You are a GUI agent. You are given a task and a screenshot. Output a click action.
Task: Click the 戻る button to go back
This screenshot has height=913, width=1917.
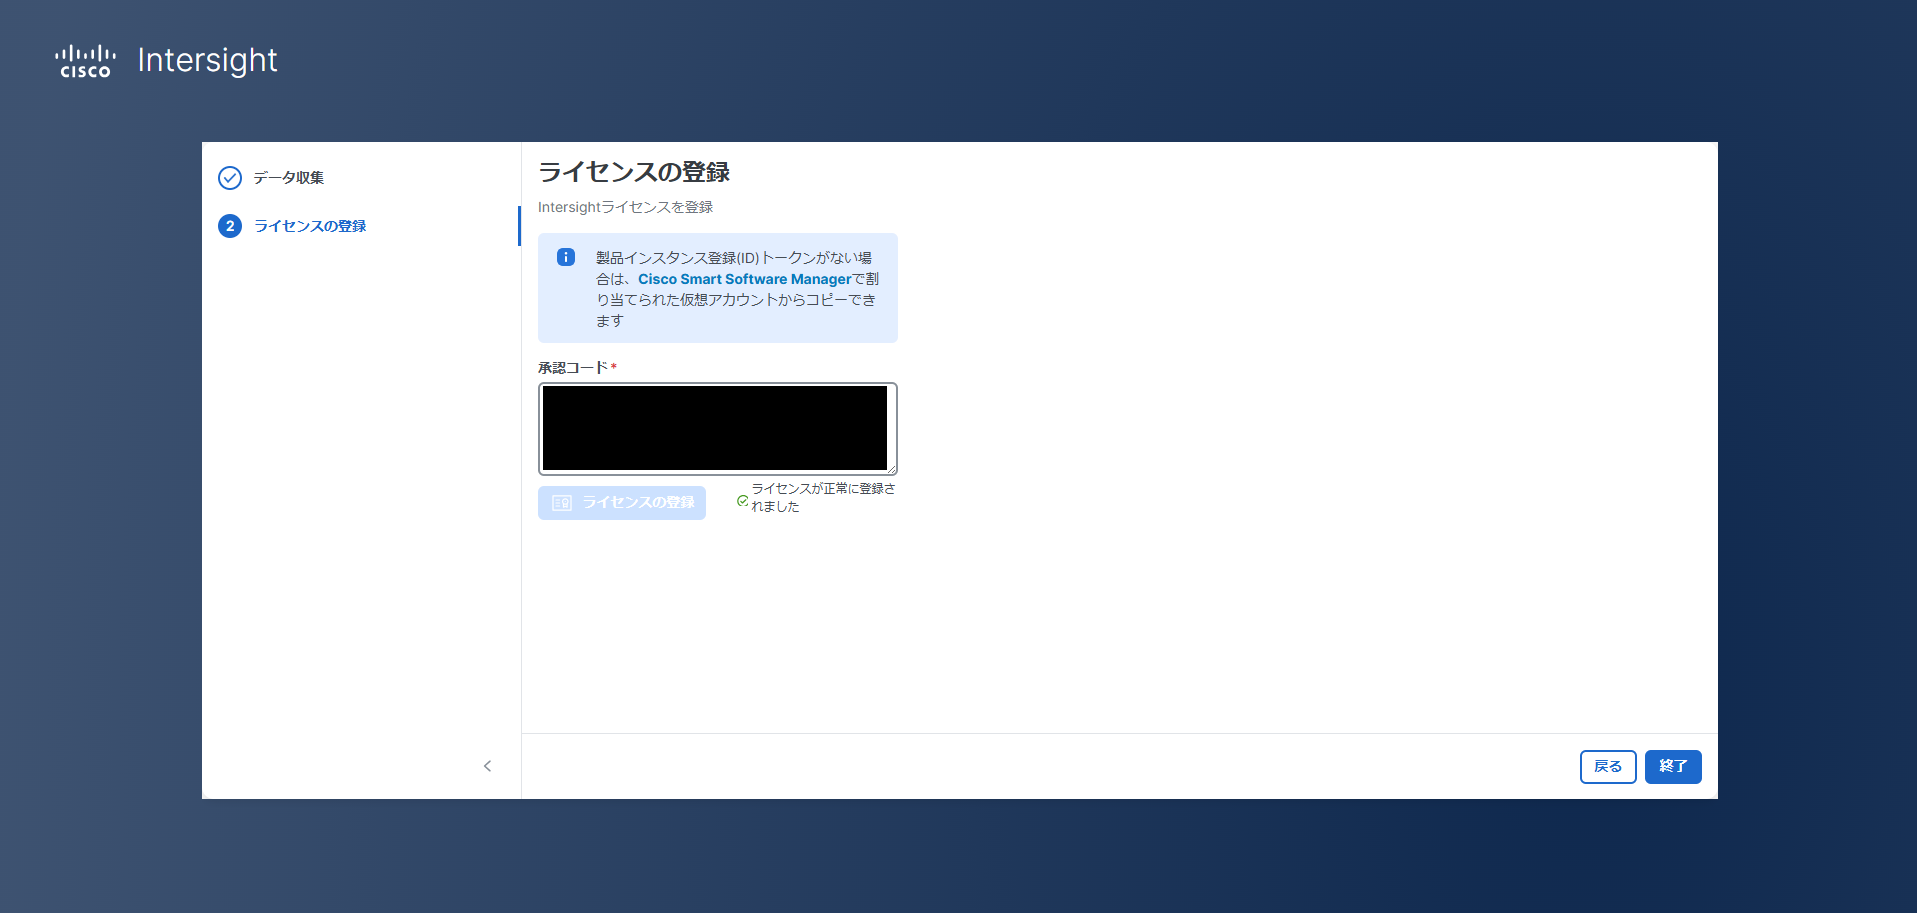(x=1607, y=767)
